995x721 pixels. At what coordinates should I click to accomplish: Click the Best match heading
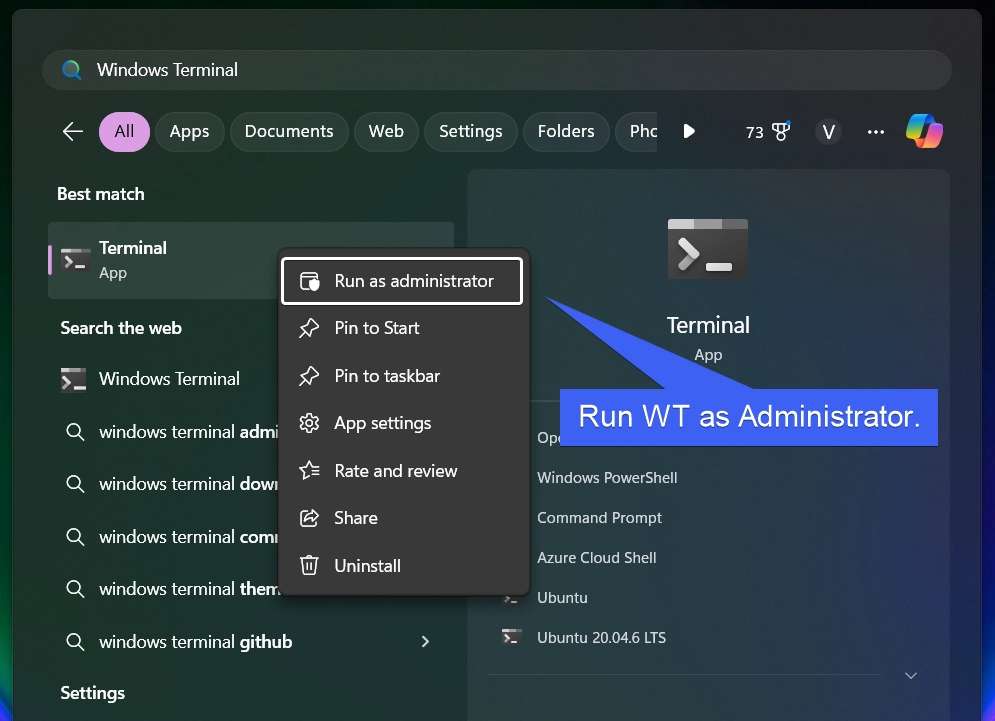(101, 194)
